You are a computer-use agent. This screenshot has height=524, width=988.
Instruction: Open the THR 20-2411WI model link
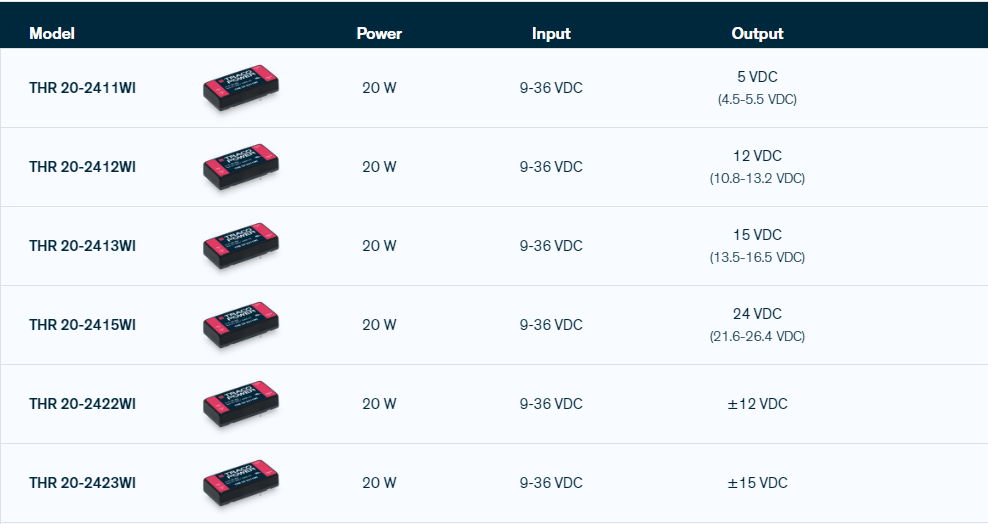[x=82, y=88]
